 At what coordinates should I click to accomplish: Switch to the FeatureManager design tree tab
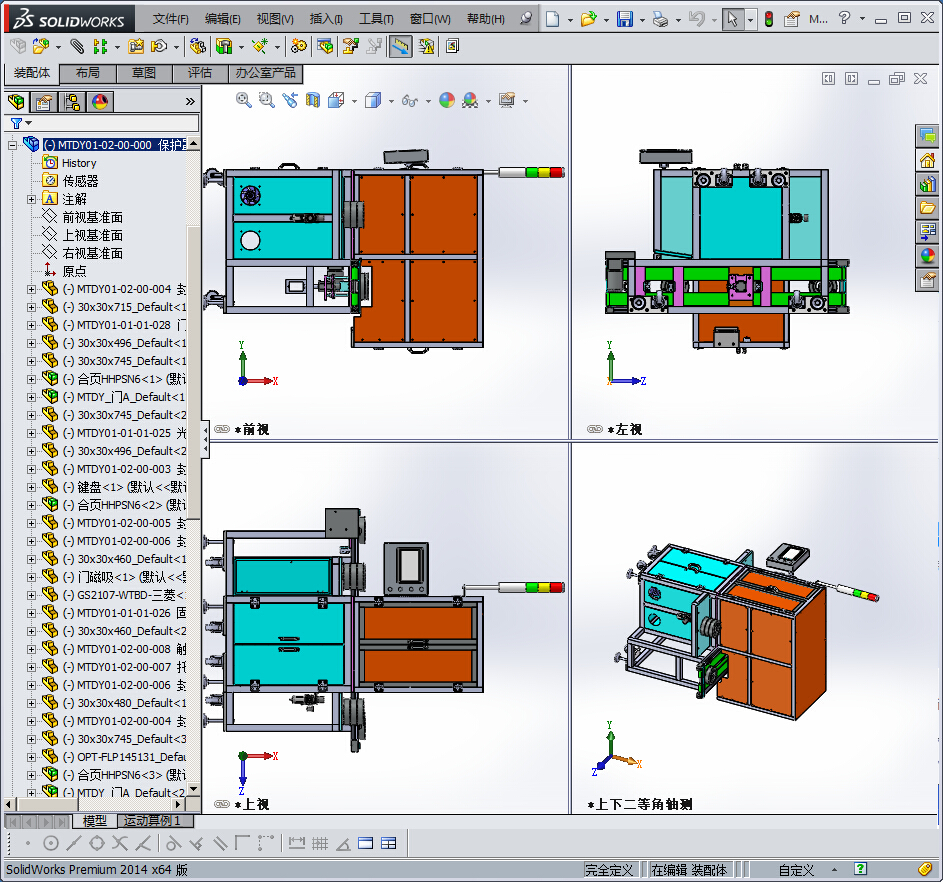click(x=17, y=102)
